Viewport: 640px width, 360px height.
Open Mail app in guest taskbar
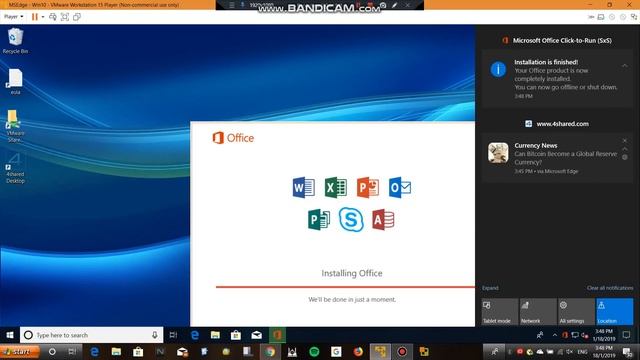(256, 335)
